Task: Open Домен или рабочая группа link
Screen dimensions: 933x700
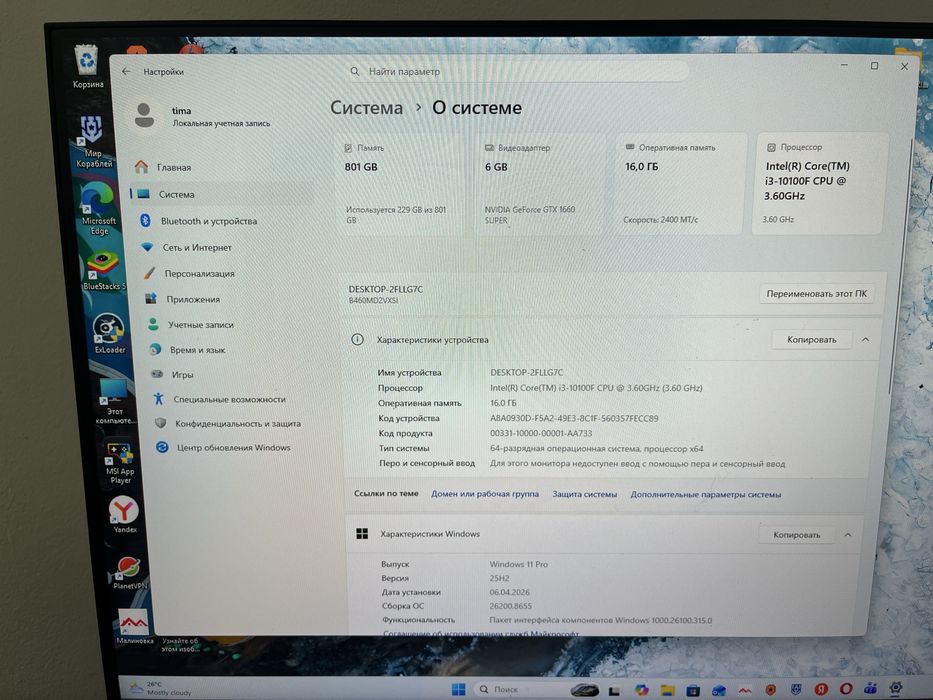Action: point(484,493)
